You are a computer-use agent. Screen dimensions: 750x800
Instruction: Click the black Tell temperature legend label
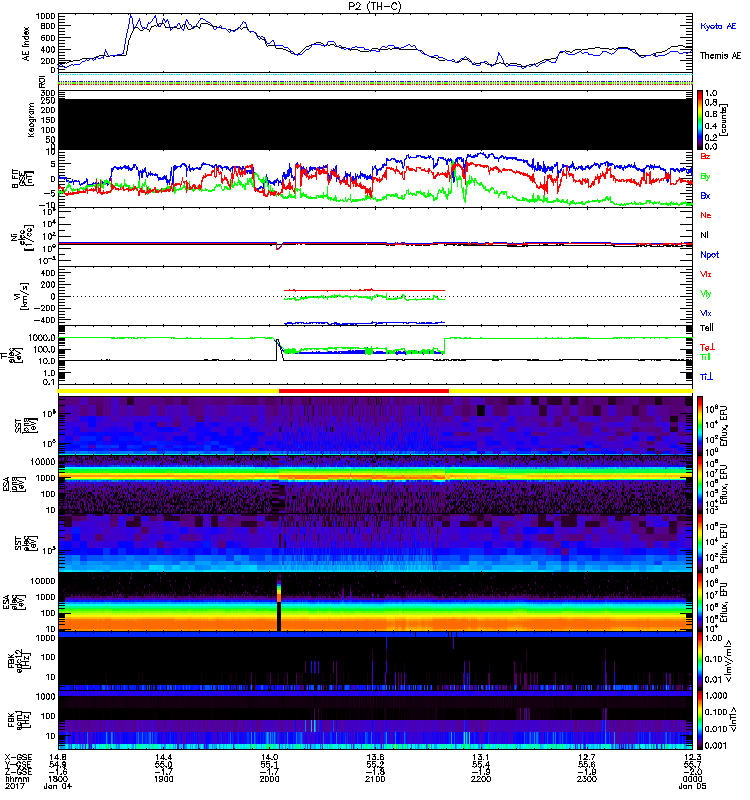click(x=707, y=328)
